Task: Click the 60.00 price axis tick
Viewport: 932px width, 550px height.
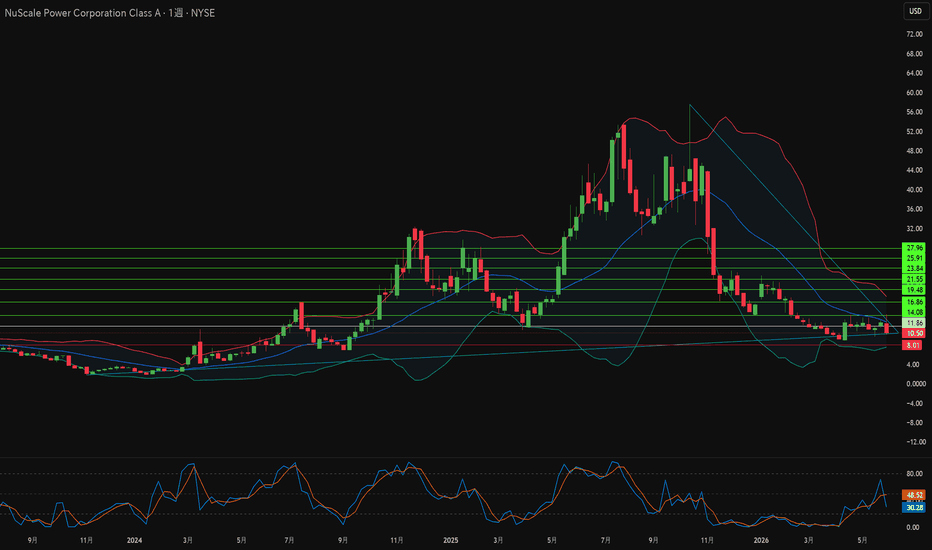Action: (x=914, y=93)
